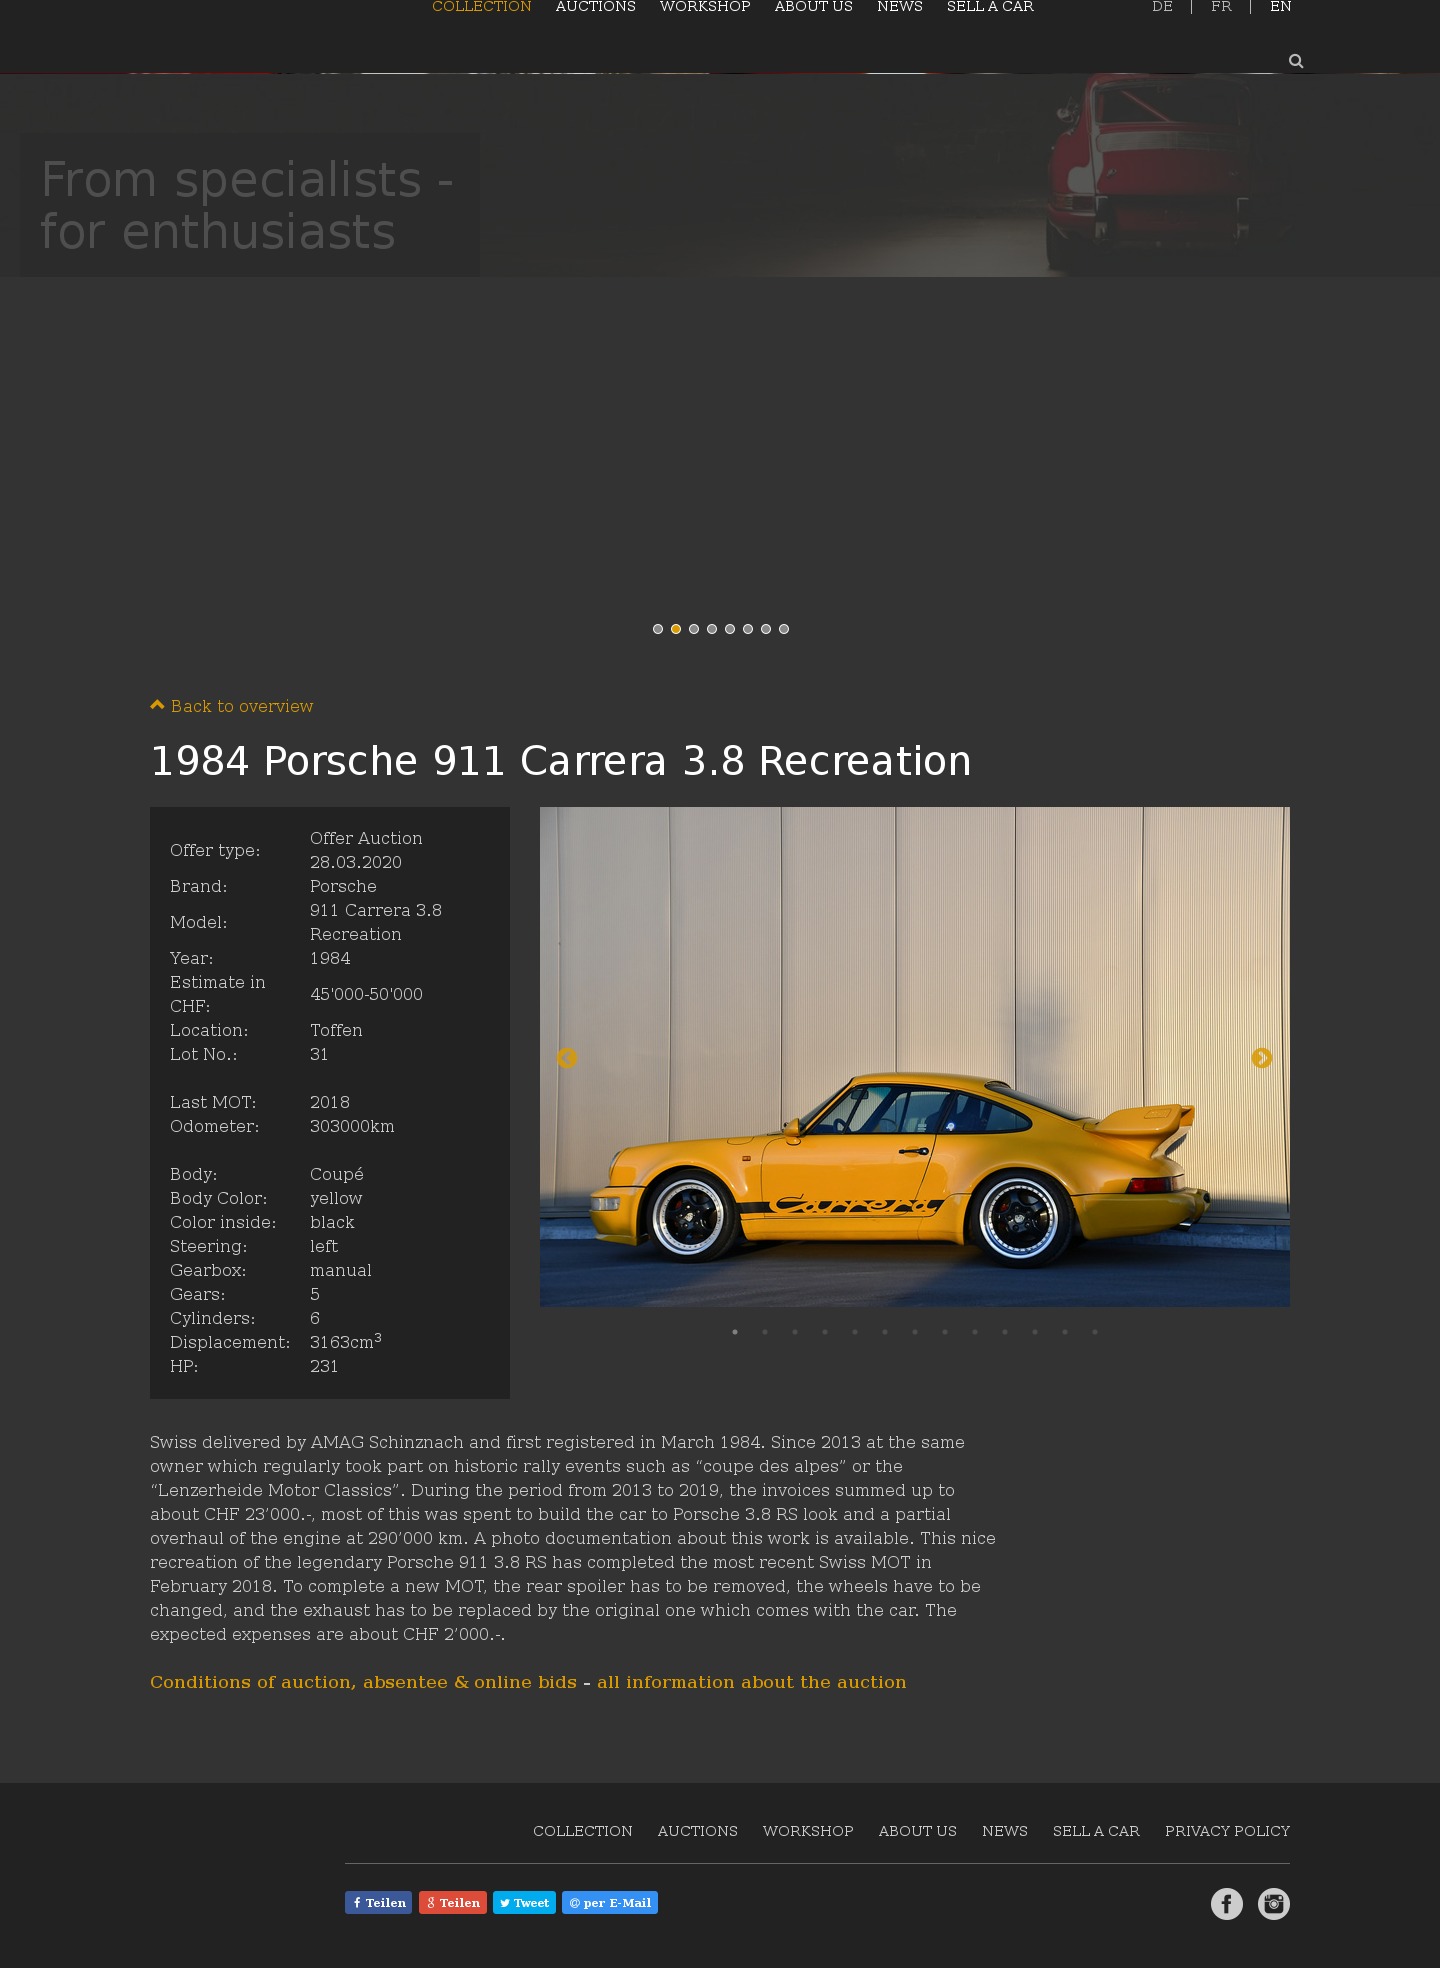1440x1968 pixels.
Task: Open NEWS in footer menu
Action: pyautogui.click(x=1005, y=1831)
